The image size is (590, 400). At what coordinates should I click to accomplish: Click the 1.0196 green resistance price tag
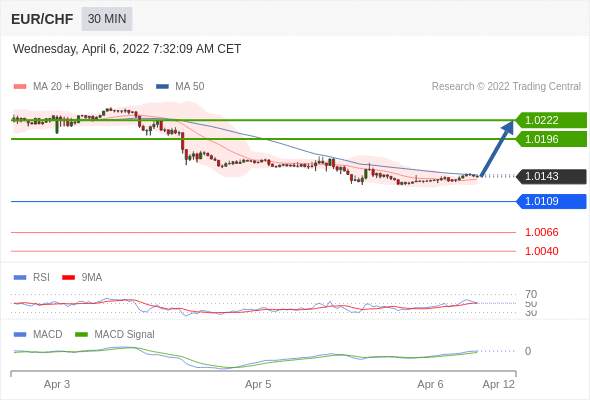pyautogui.click(x=552, y=139)
